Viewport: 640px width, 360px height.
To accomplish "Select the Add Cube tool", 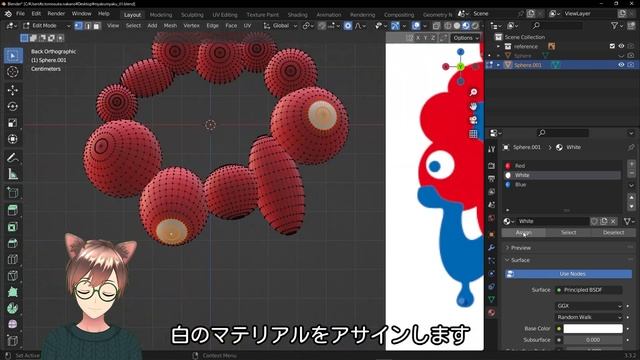I will (x=13, y=192).
